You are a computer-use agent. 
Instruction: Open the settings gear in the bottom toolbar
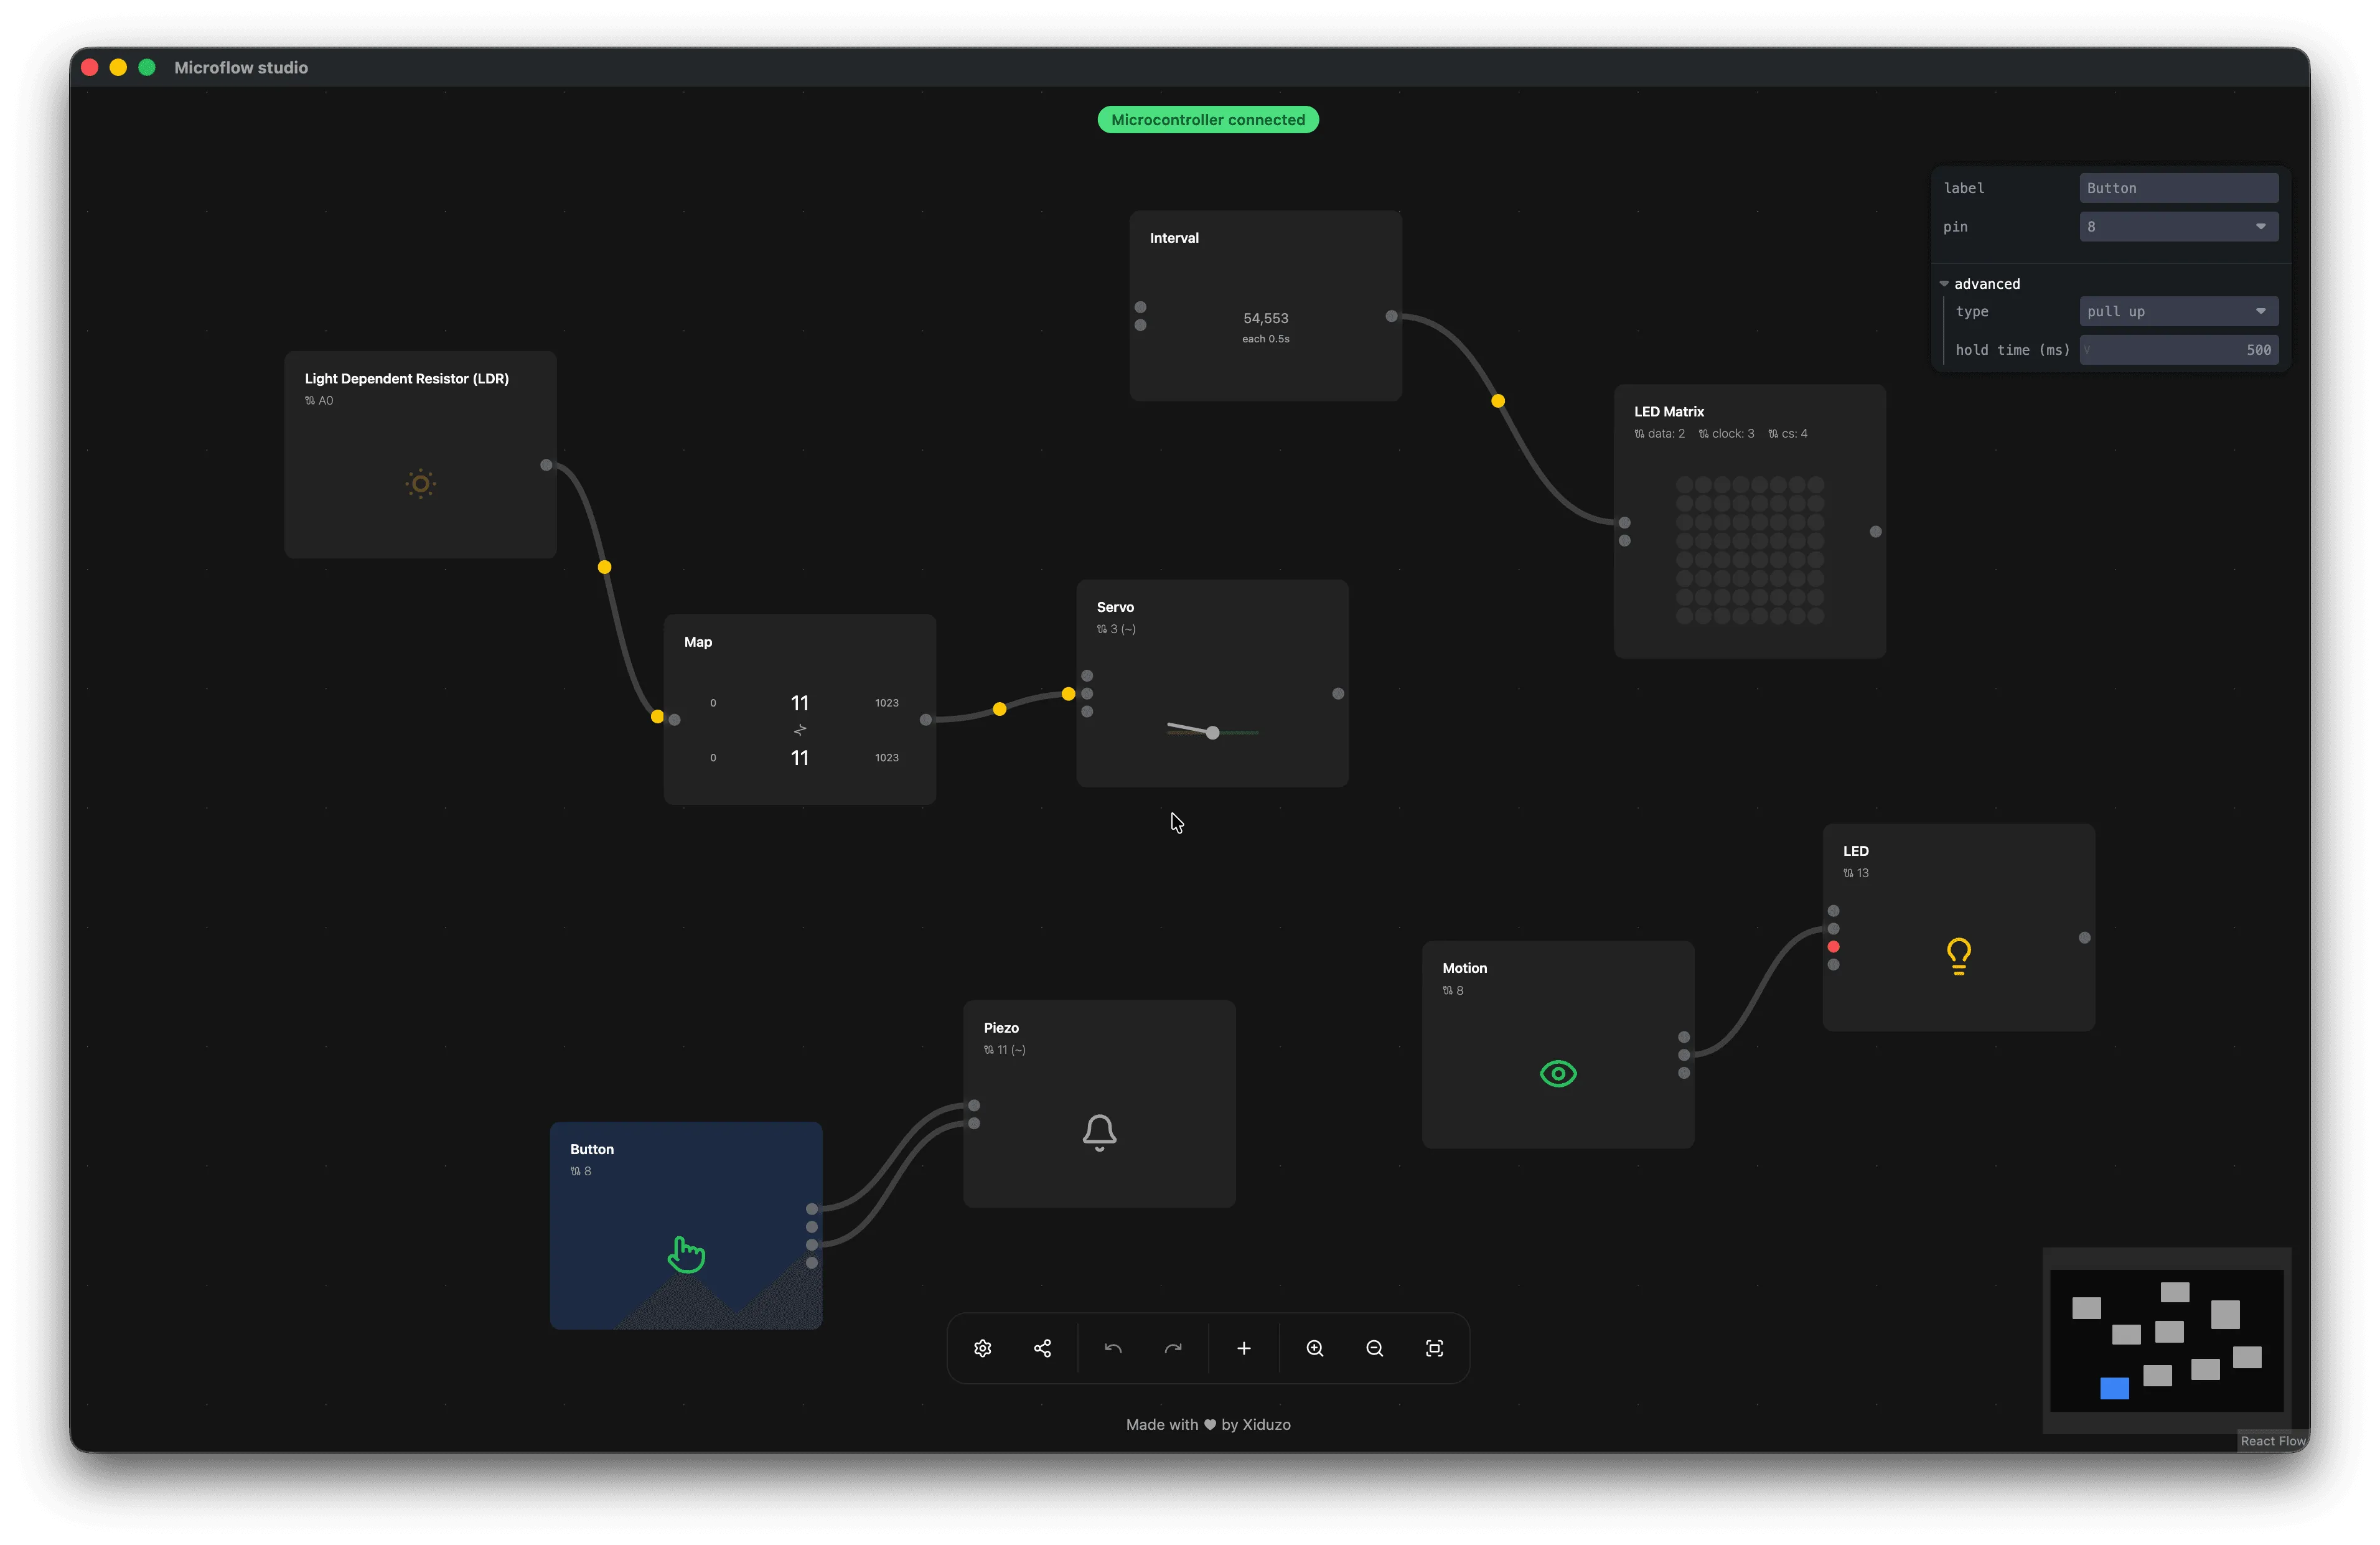pyautogui.click(x=982, y=1348)
